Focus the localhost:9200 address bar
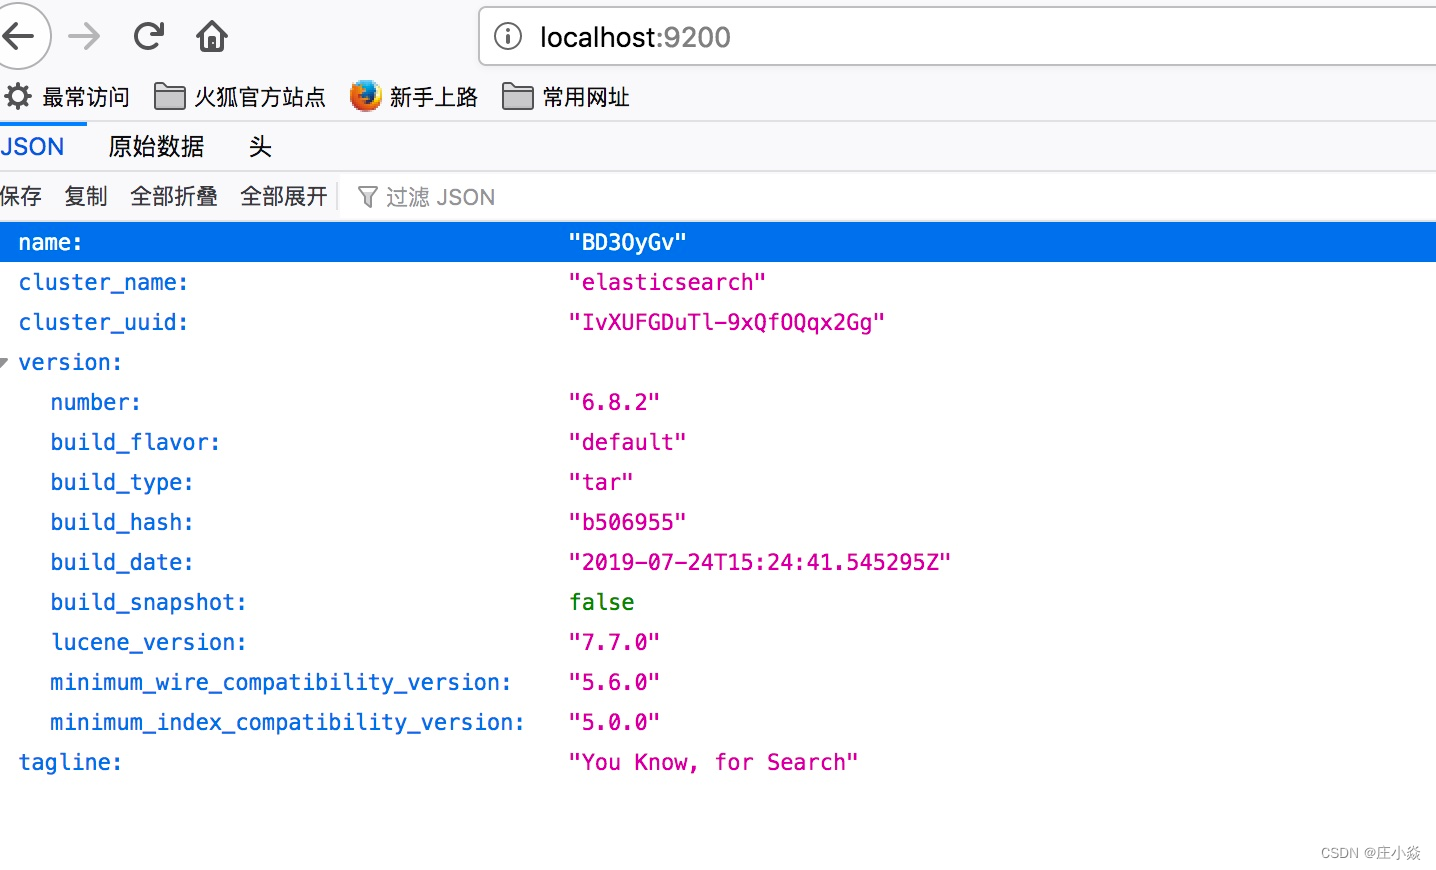The height and width of the screenshot is (870, 1436). [958, 37]
